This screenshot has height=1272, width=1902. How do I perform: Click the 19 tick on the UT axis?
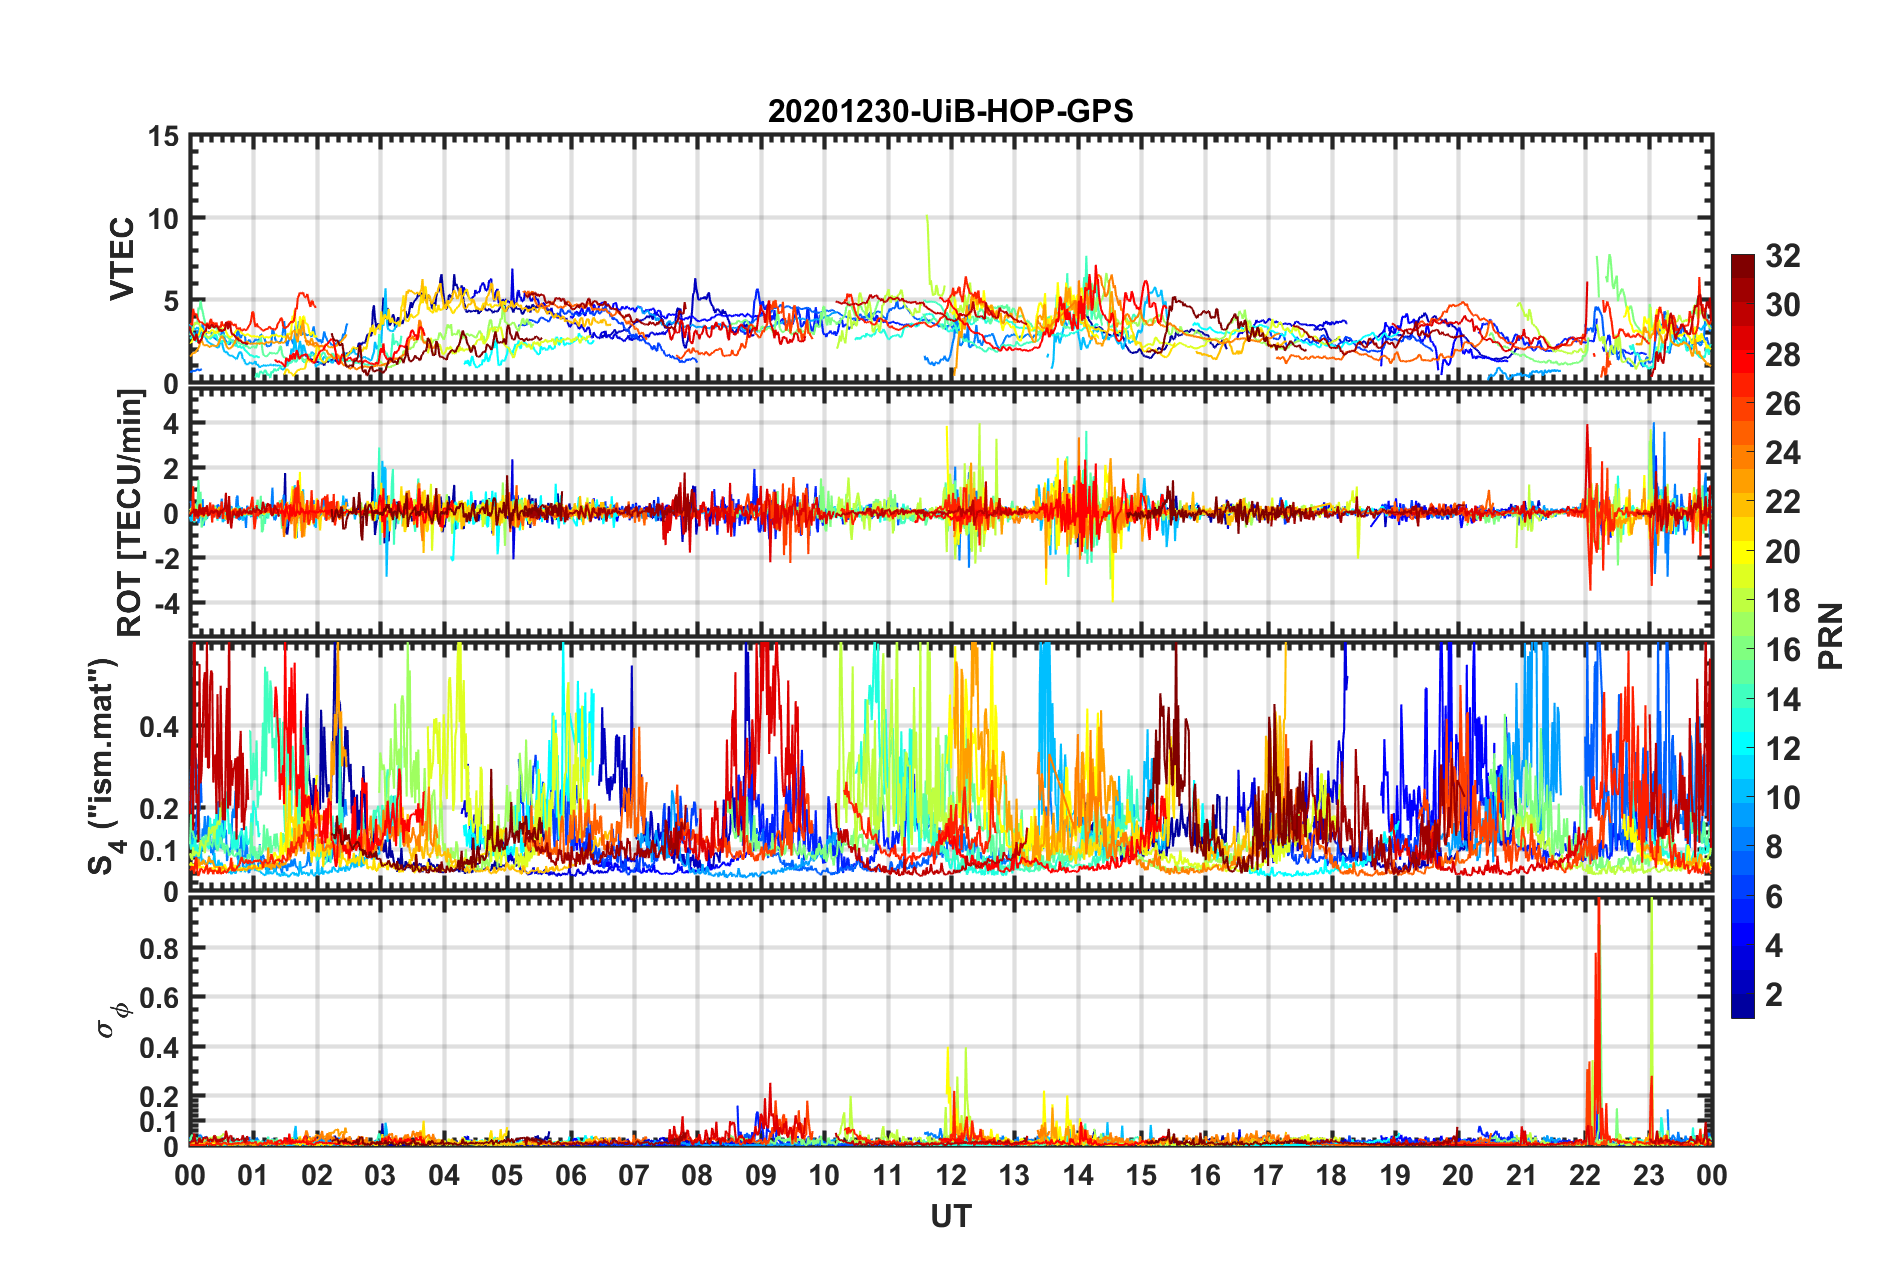point(1395,1175)
